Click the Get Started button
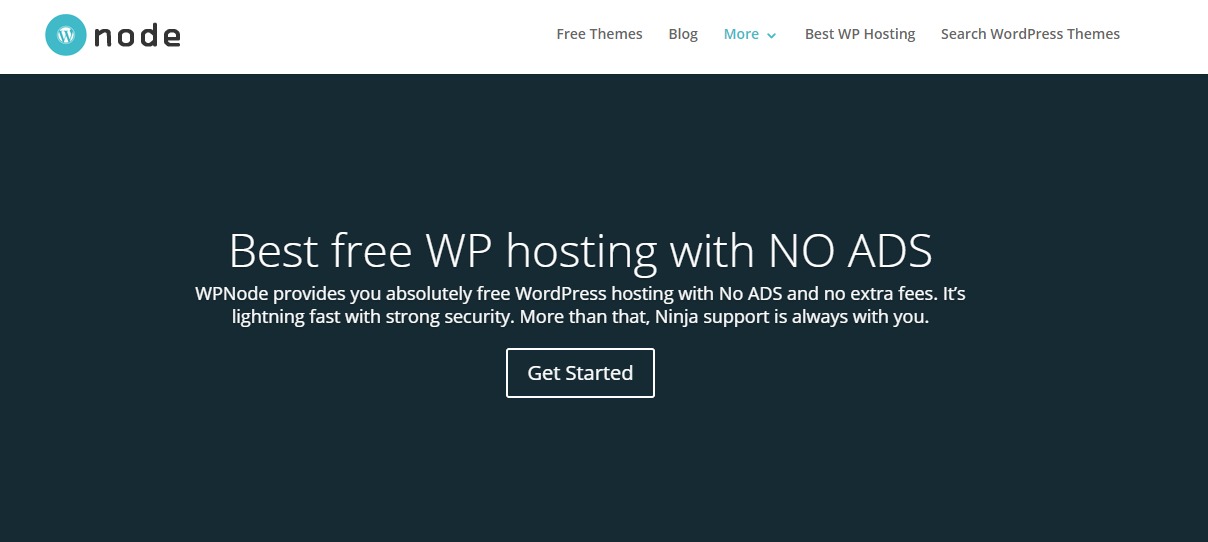1208x542 pixels. [x=580, y=373]
